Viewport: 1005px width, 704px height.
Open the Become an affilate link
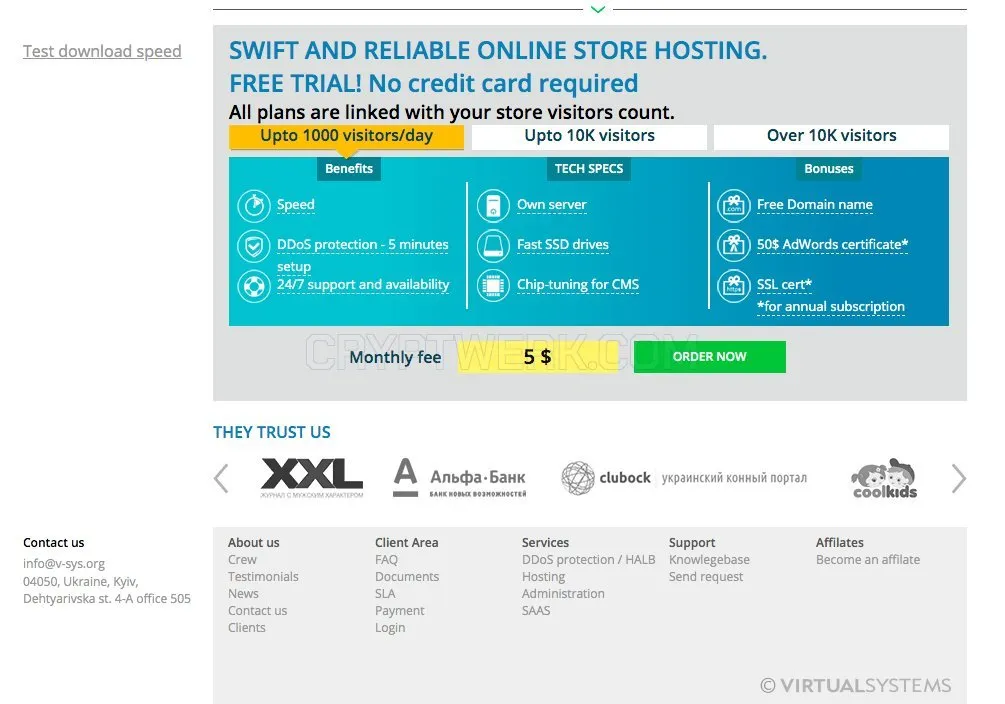[868, 560]
